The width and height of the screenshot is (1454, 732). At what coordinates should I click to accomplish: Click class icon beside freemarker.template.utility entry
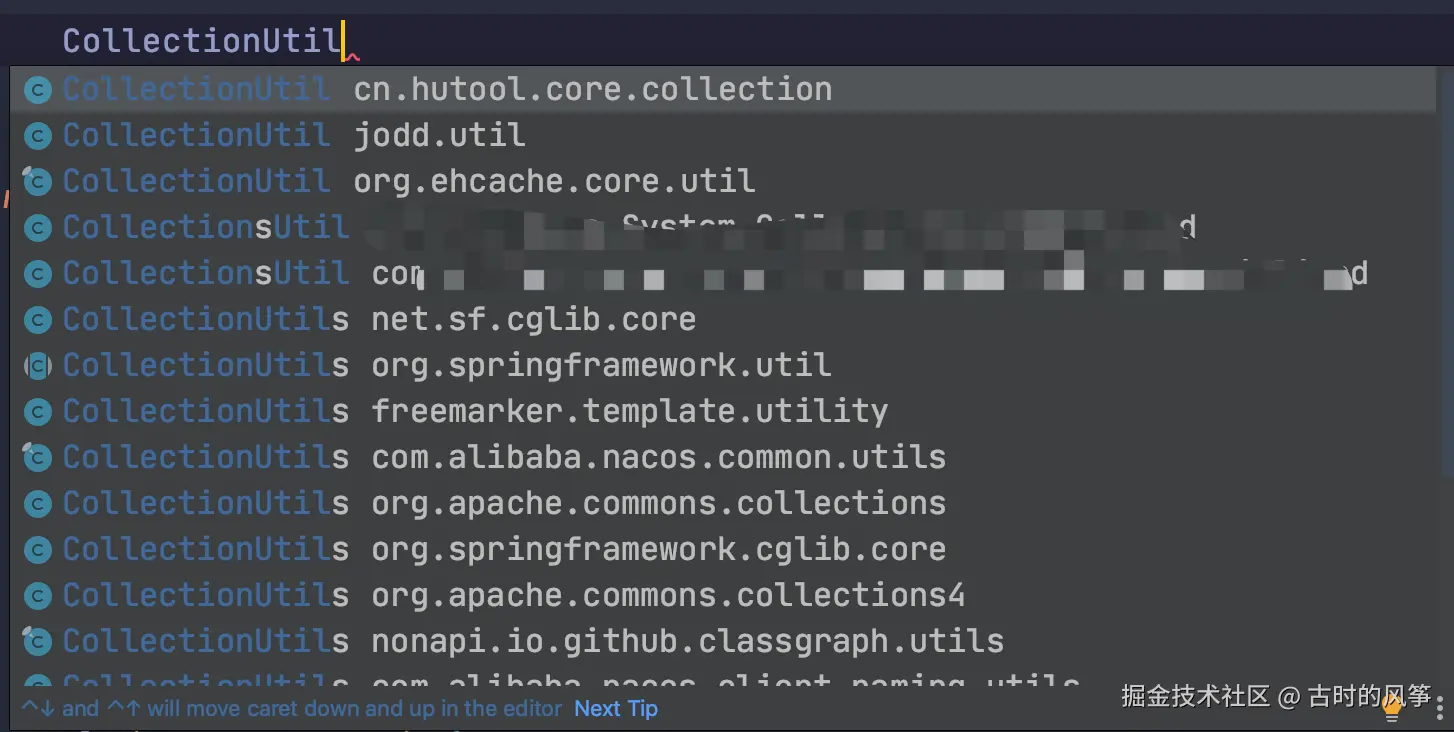pos(37,412)
